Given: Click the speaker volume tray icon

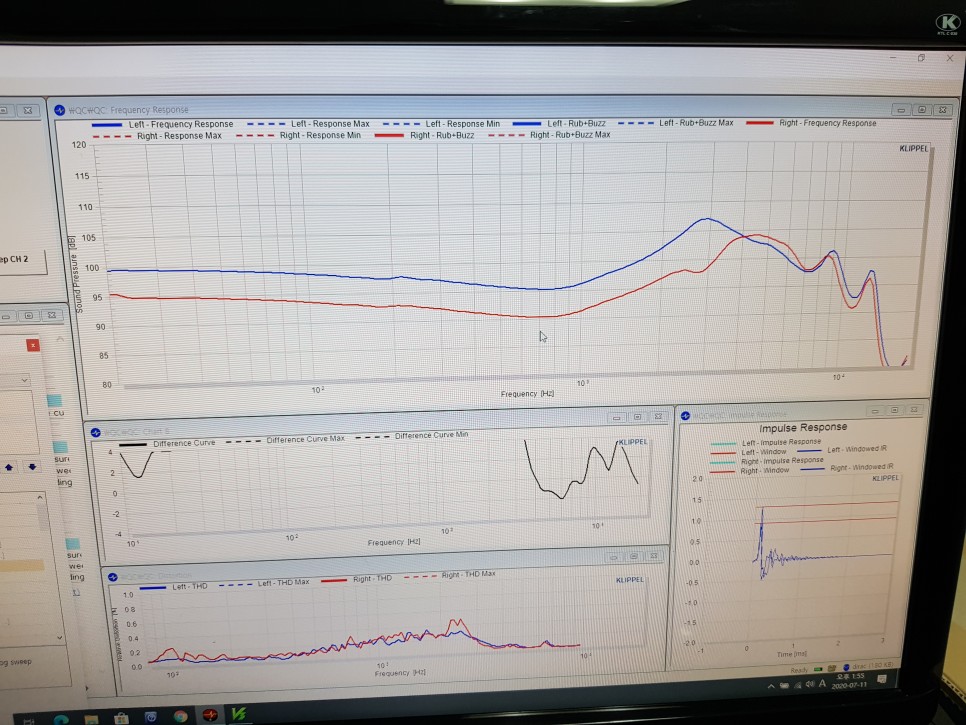Looking at the screenshot, I should (810, 684).
